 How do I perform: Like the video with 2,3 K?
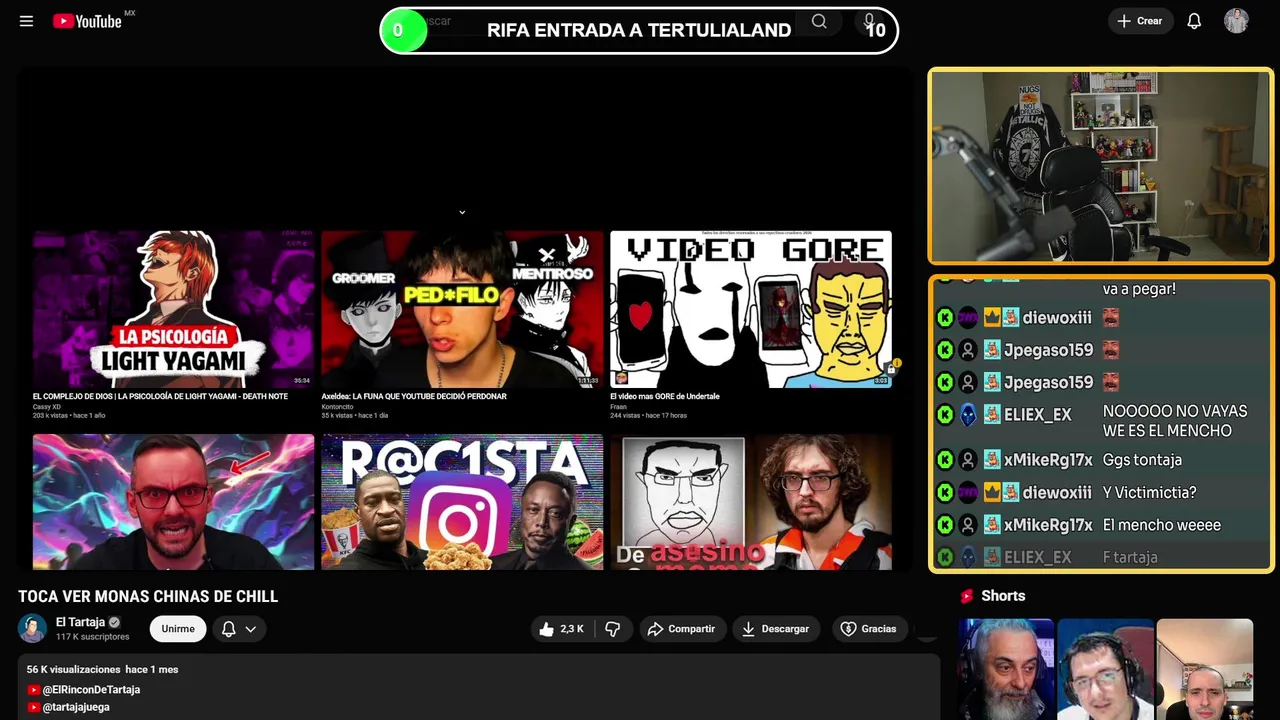pyautogui.click(x=561, y=629)
